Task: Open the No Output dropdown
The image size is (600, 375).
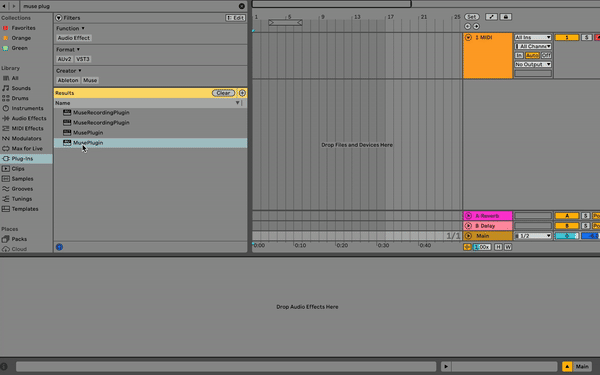Action: (x=533, y=64)
